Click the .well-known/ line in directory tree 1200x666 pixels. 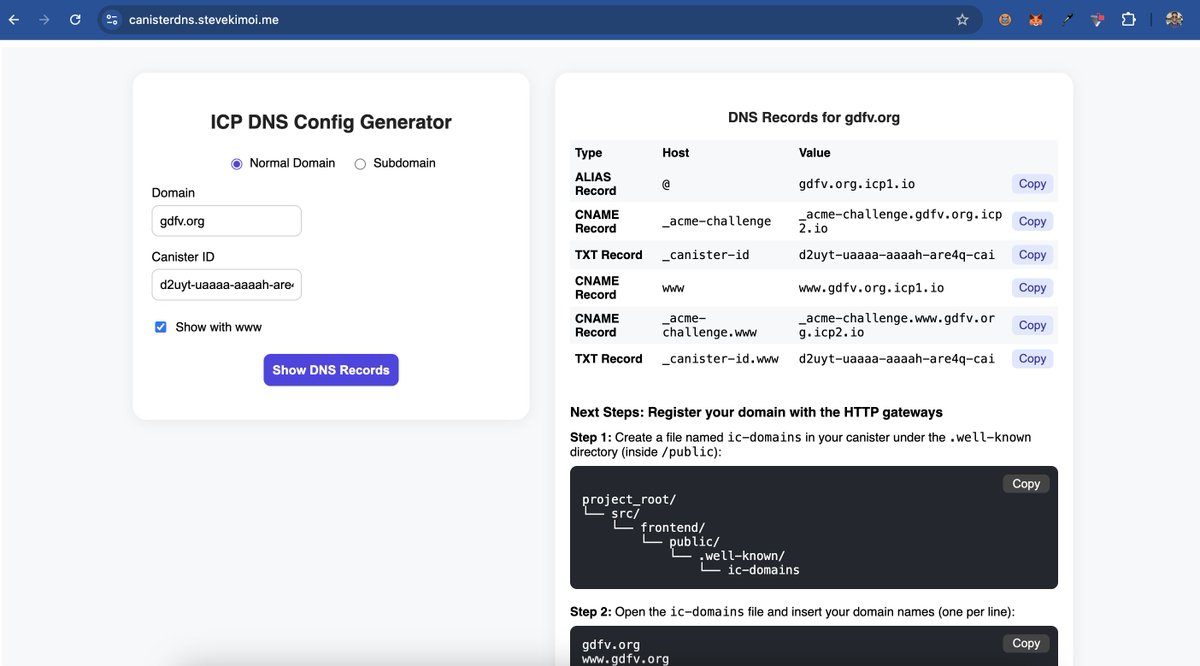tap(741, 556)
